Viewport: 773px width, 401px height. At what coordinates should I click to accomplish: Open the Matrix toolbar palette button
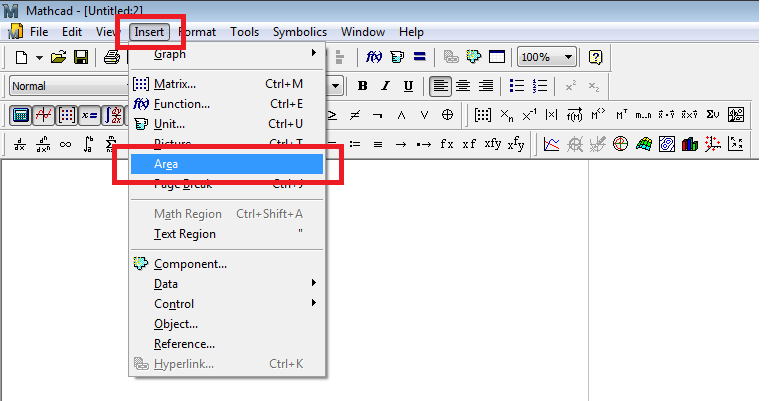point(67,115)
